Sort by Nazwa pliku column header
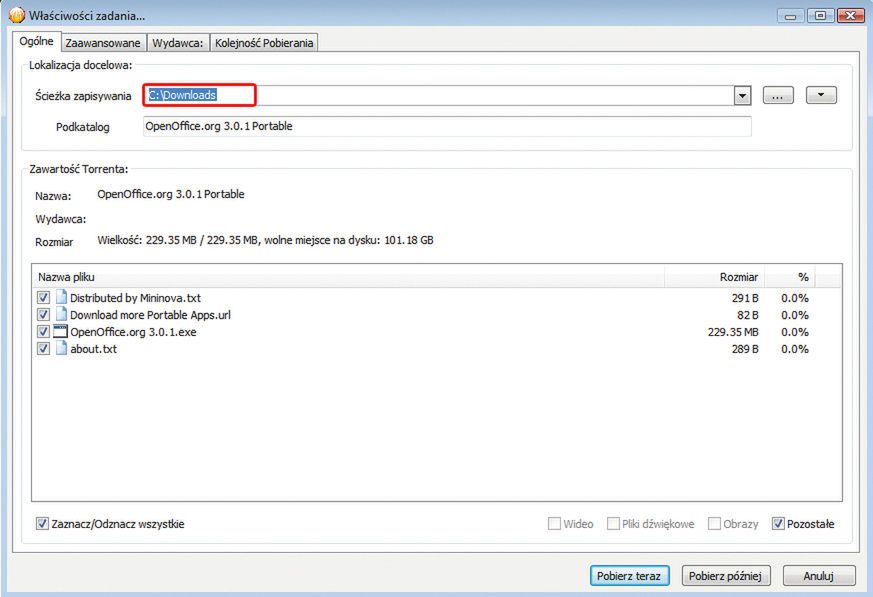This screenshot has width=873, height=597. (x=348, y=277)
